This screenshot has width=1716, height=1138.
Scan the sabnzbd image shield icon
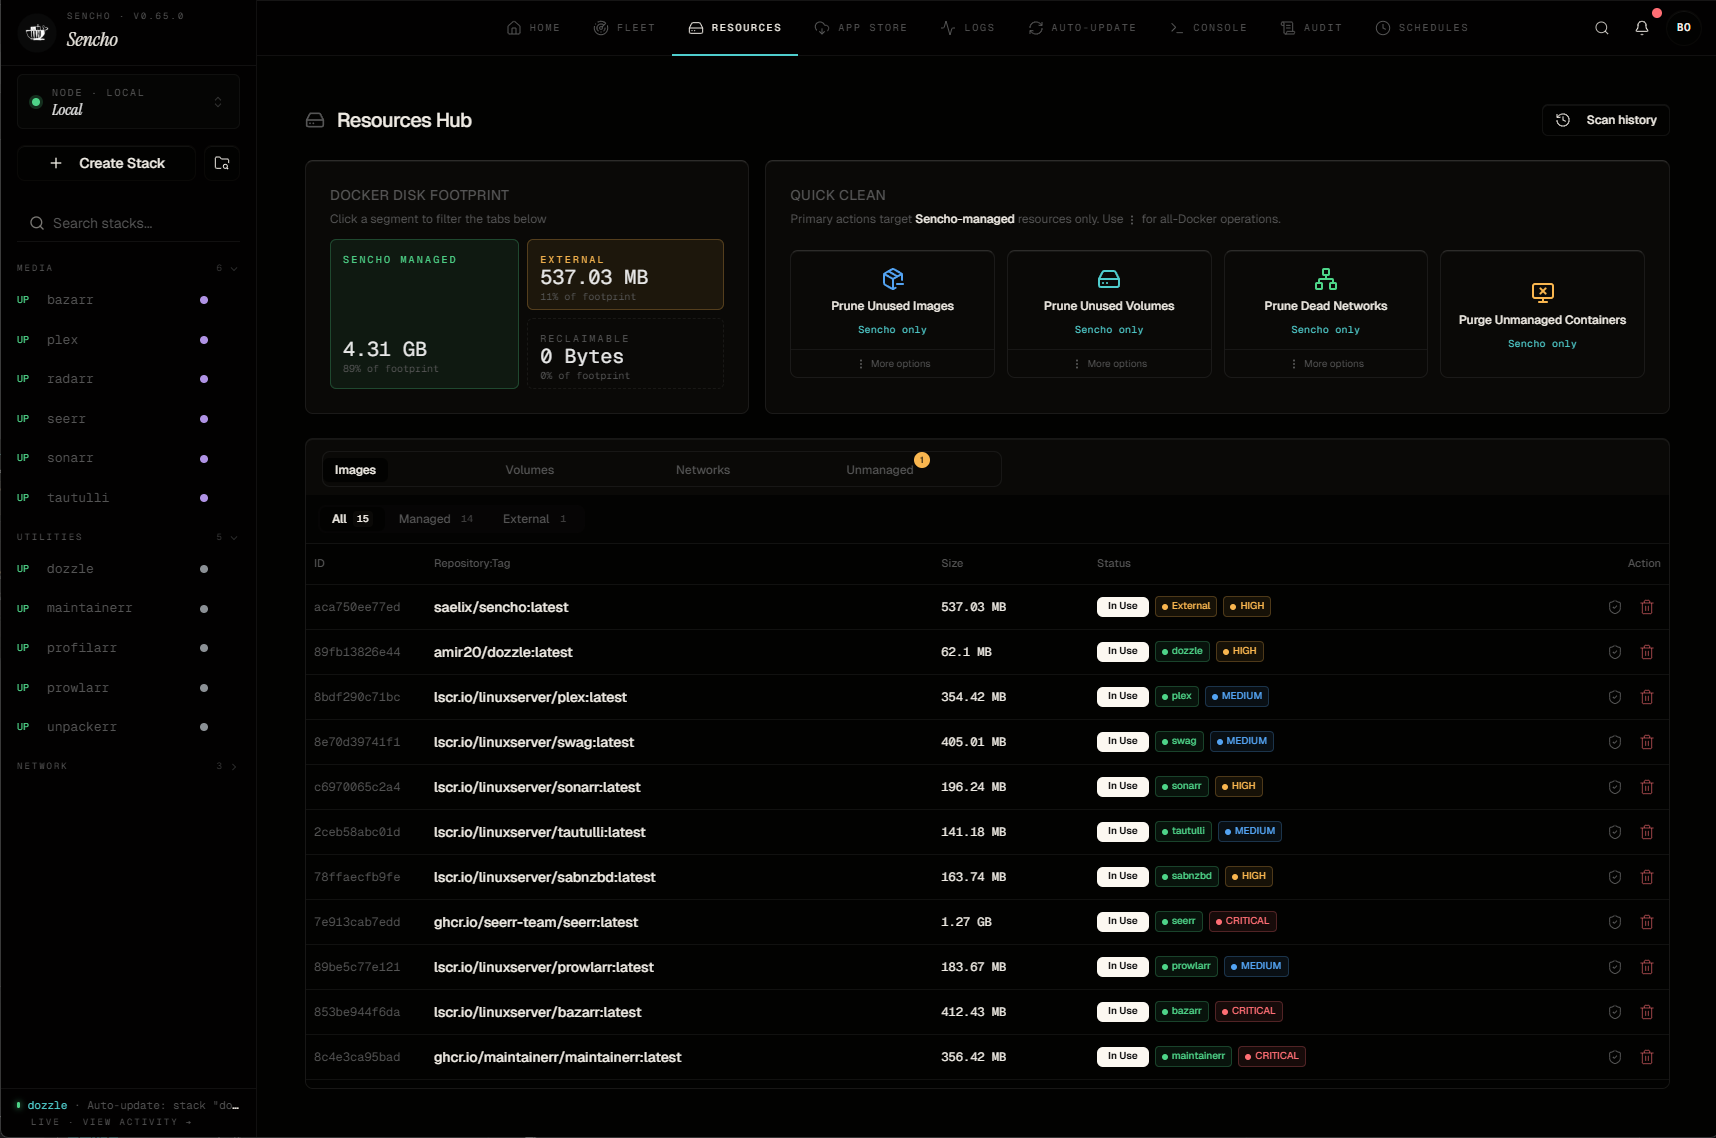click(x=1614, y=877)
